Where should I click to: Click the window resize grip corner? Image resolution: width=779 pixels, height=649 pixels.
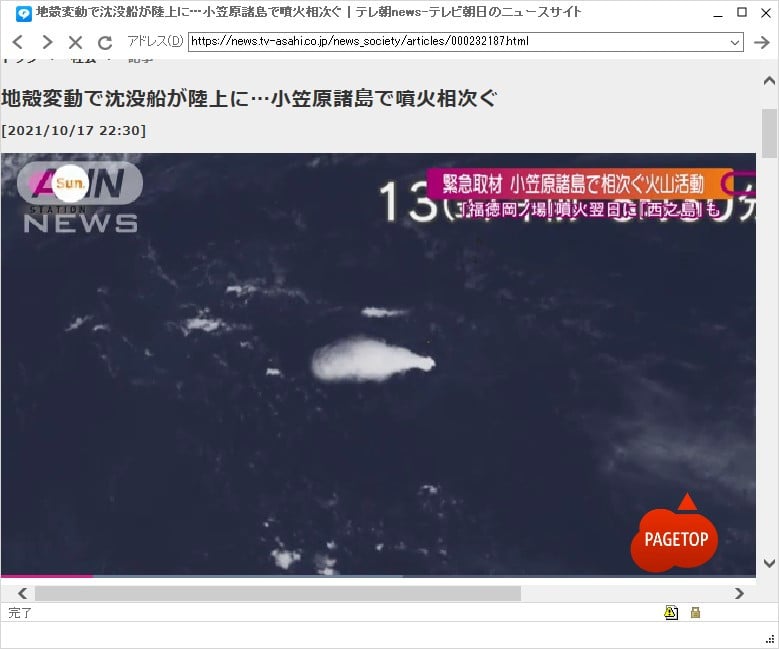point(771,640)
